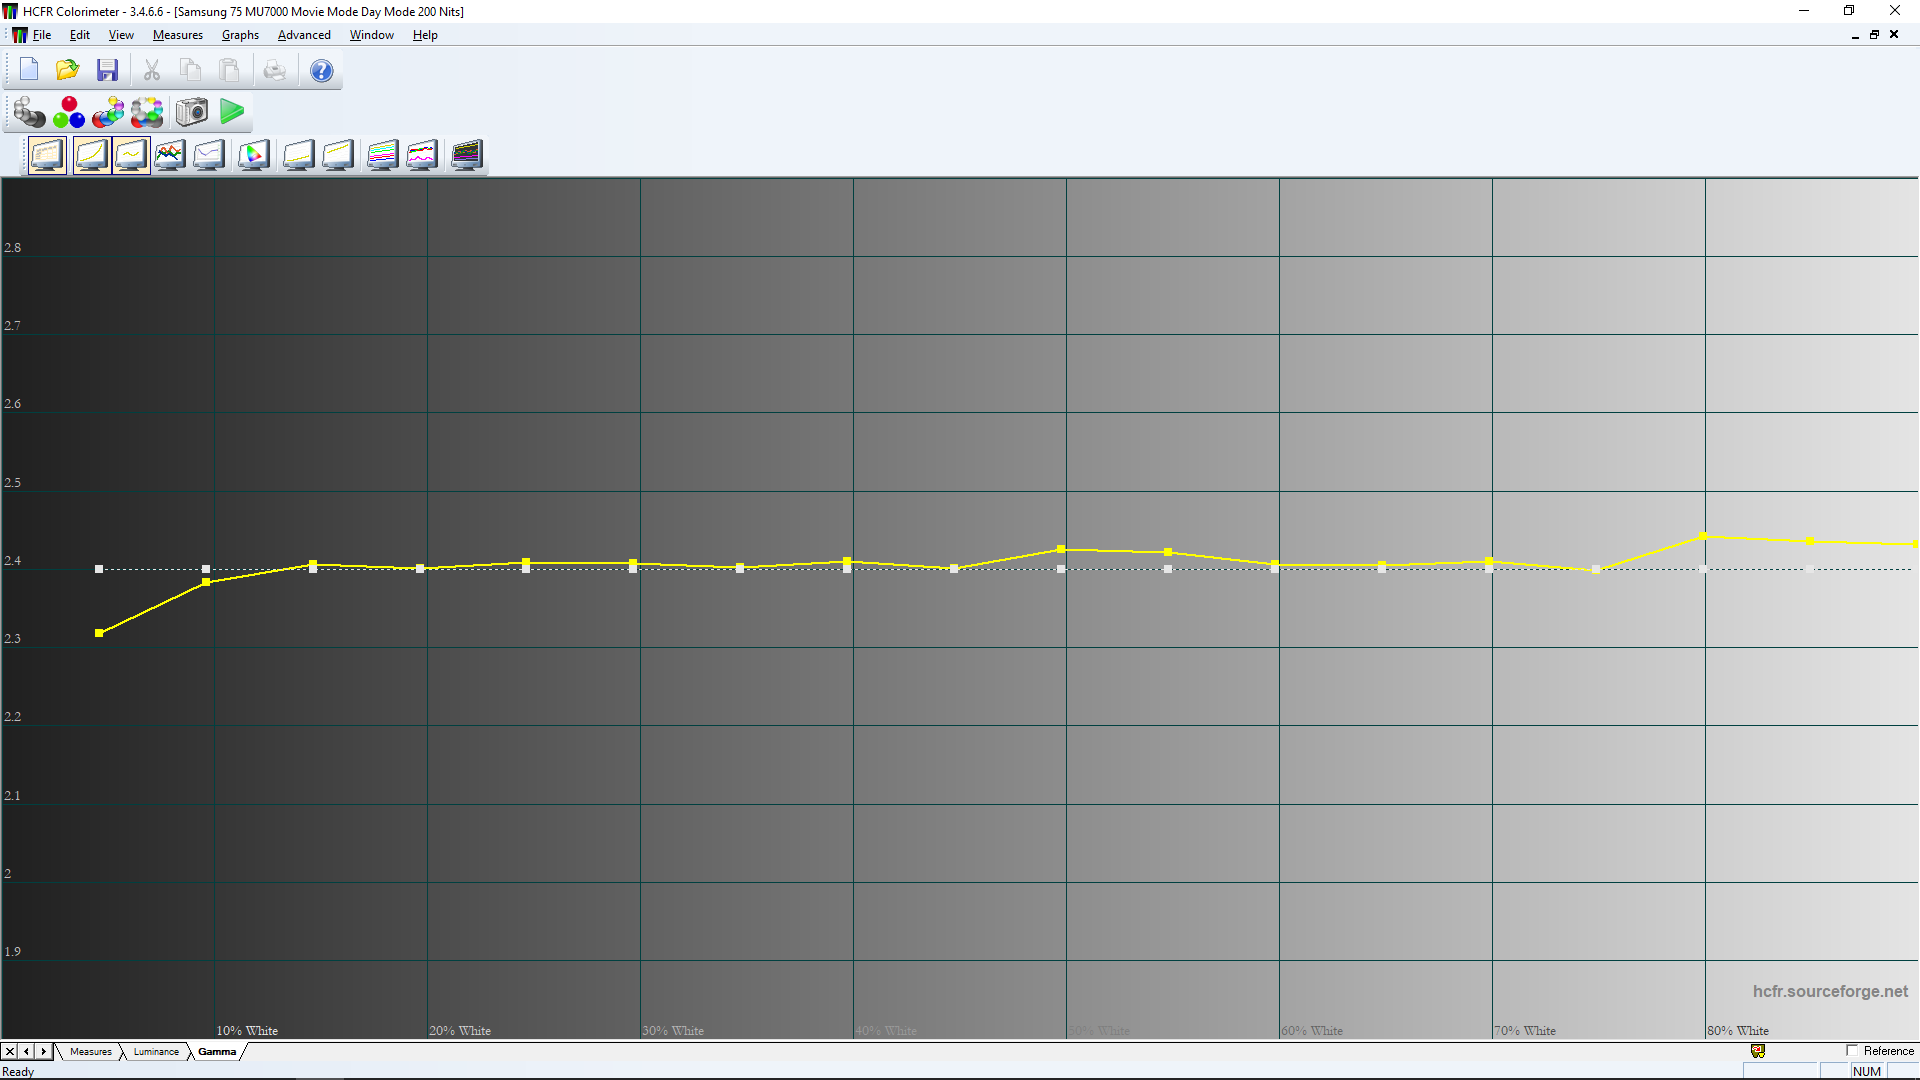
Task: Start continuous measures with green play button
Action: click(232, 112)
